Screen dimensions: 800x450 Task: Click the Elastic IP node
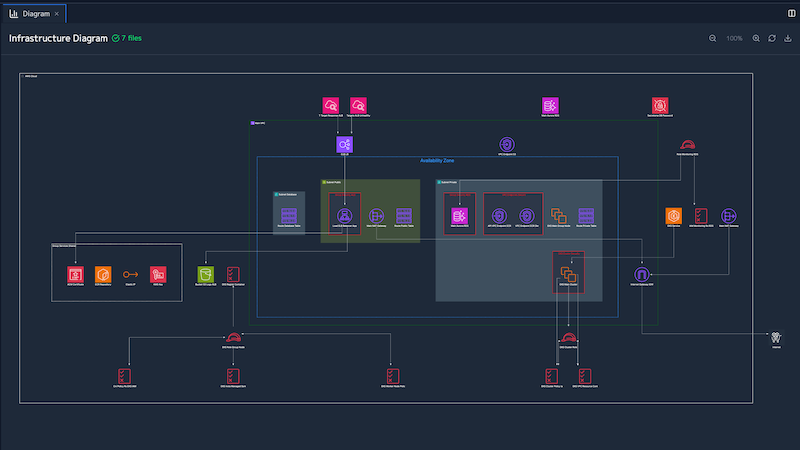pos(129,273)
